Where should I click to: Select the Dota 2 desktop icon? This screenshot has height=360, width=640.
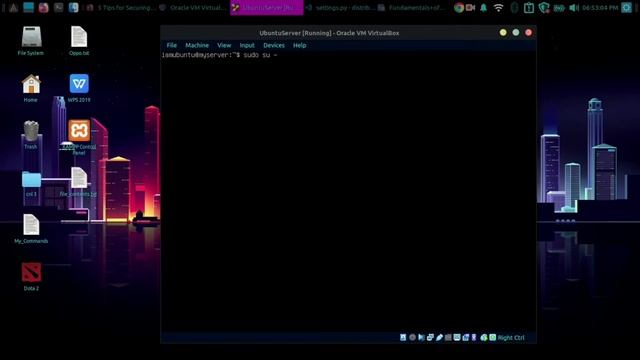(31, 277)
